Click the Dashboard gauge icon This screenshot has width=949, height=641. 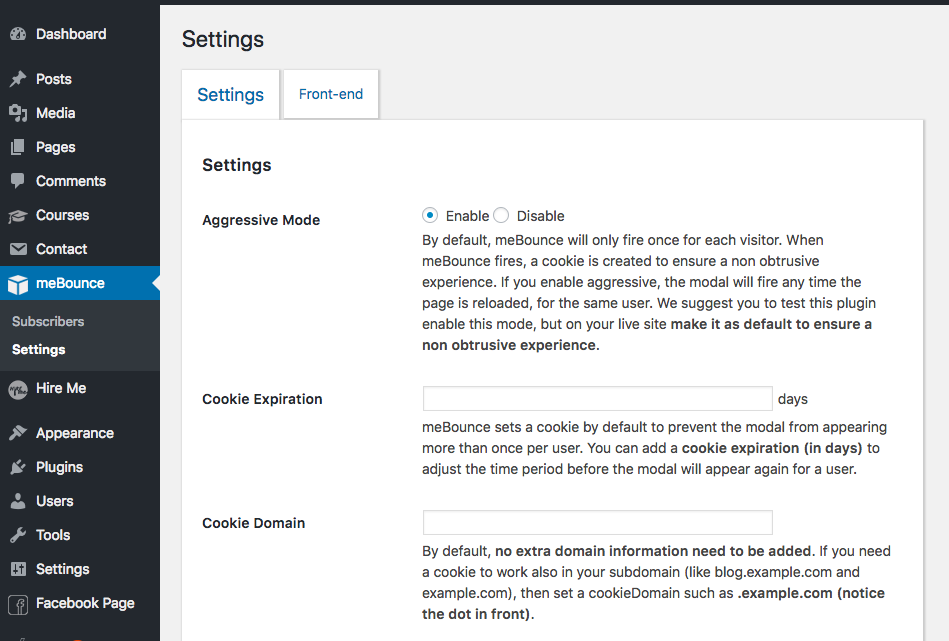pyautogui.click(x=18, y=34)
